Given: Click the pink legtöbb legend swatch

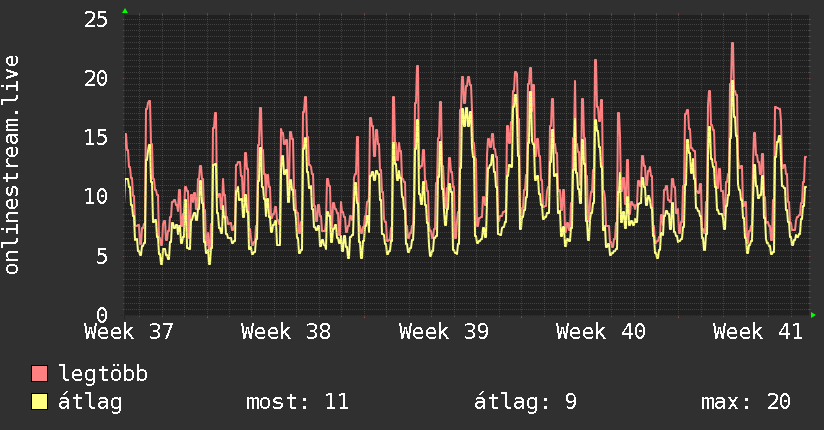Looking at the screenshot, I should coord(39,374).
